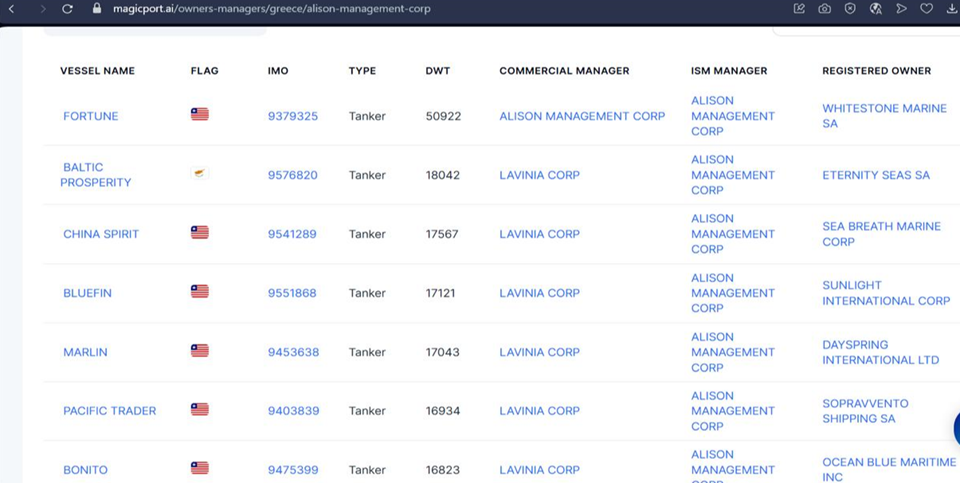The height and width of the screenshot is (483, 960).
Task: Open the edit note icon in the address bar
Action: [799, 9]
